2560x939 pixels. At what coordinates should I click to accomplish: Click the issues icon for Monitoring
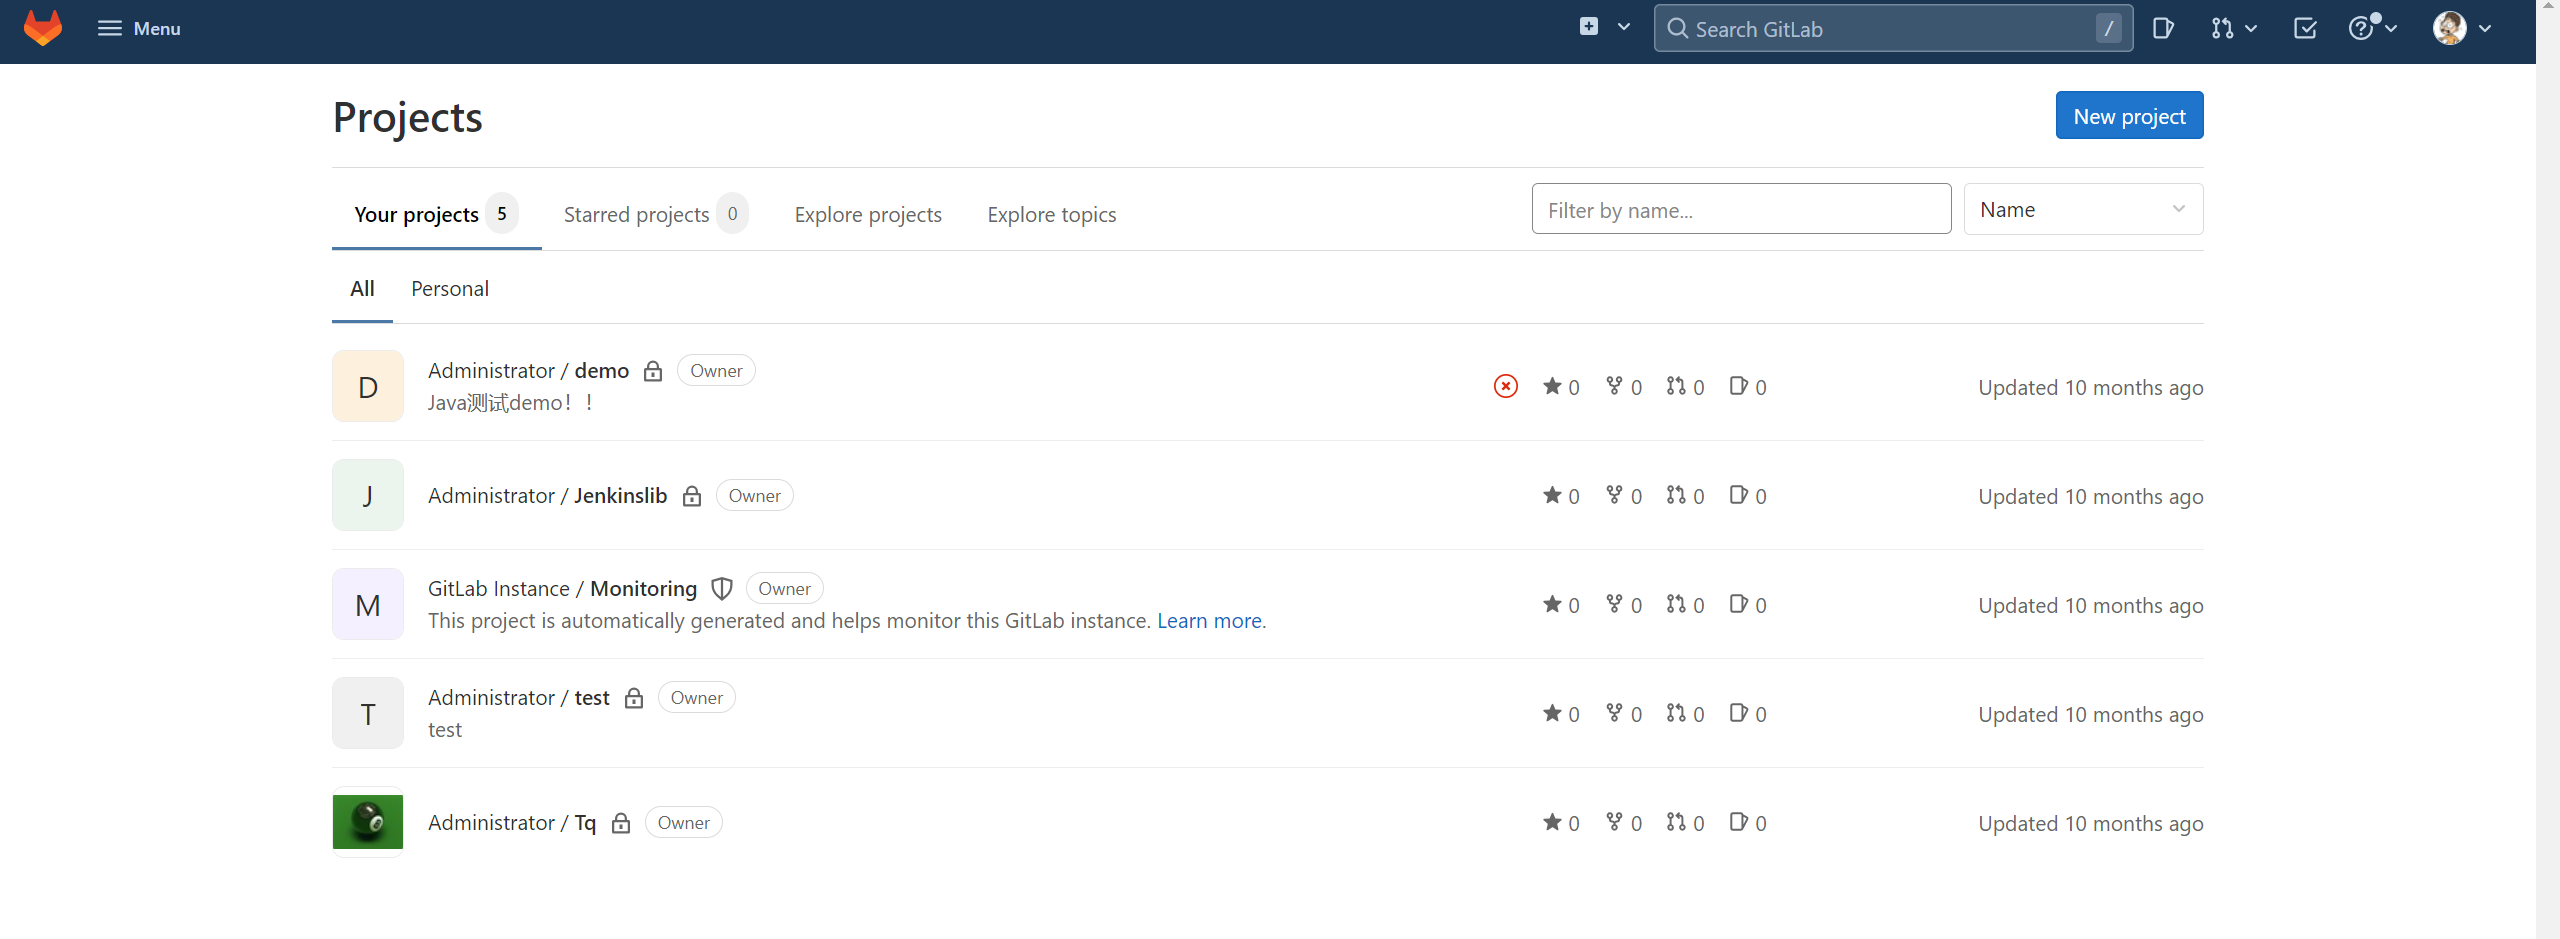click(x=1739, y=604)
